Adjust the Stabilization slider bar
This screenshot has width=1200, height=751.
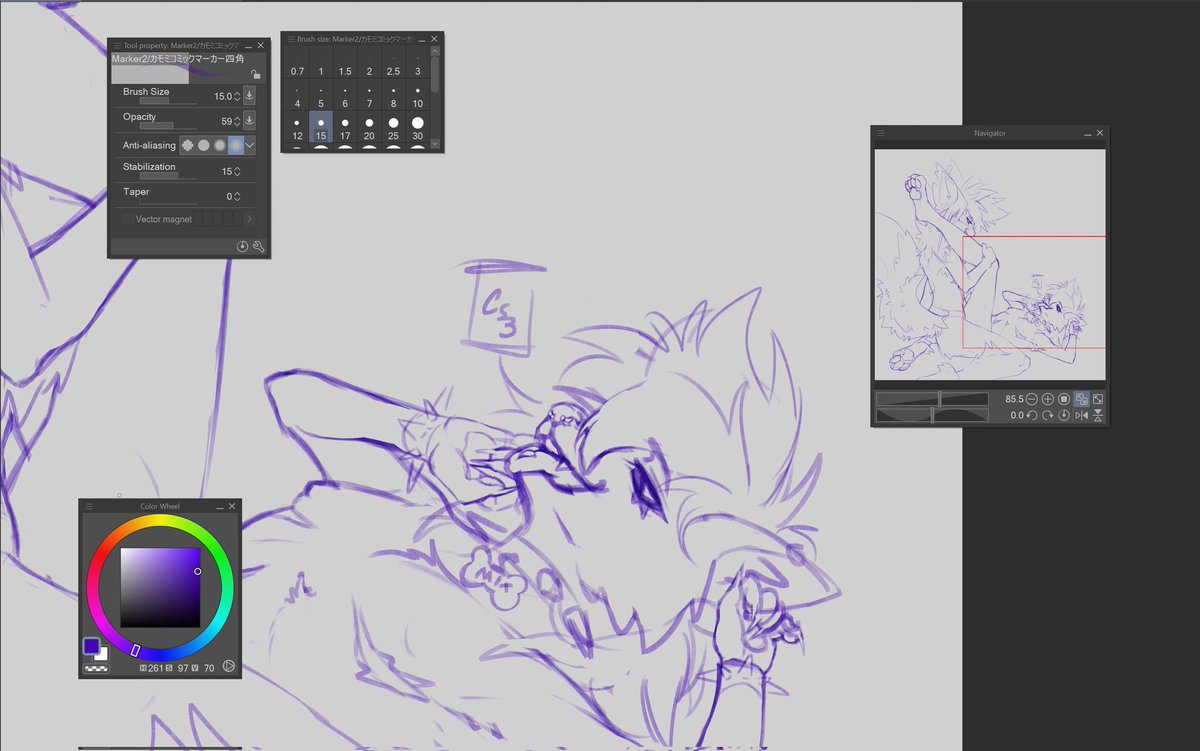coord(168,176)
